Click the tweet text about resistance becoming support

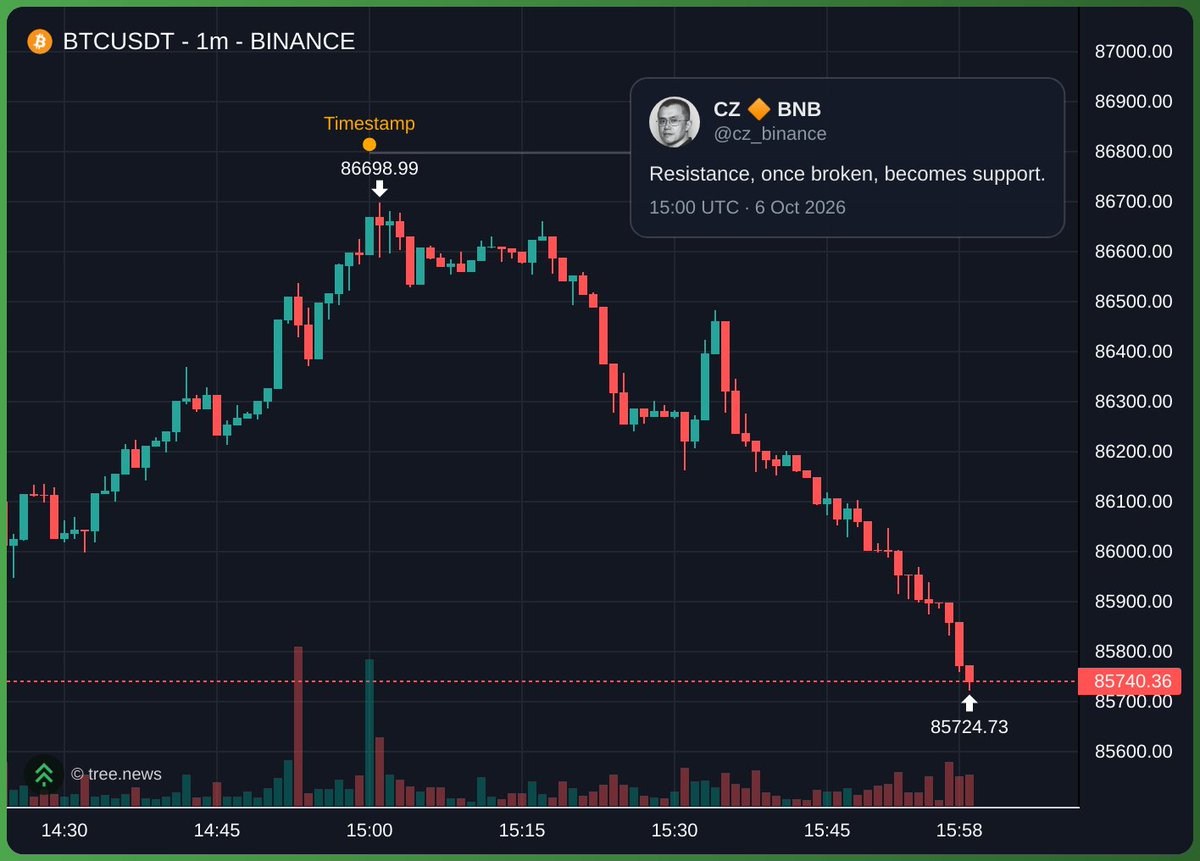(847, 174)
